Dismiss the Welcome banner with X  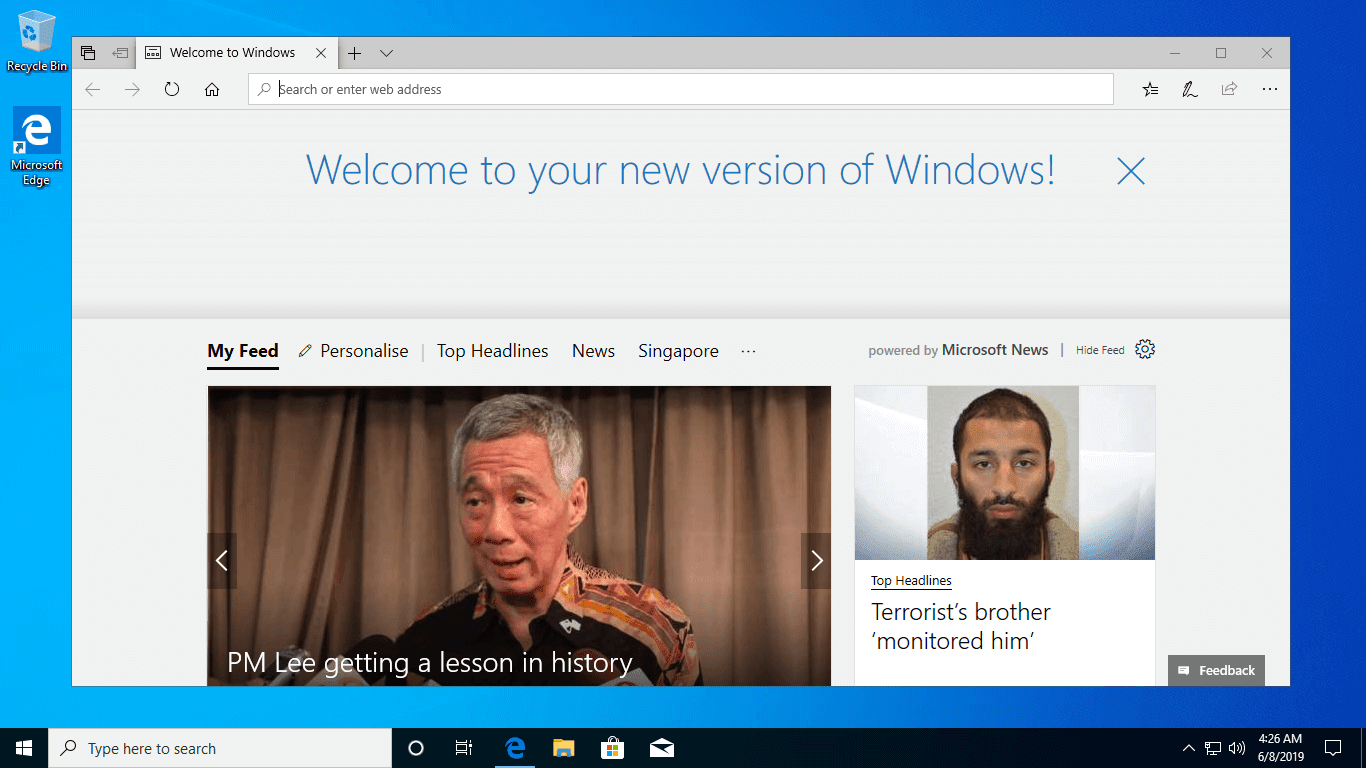[1131, 171]
